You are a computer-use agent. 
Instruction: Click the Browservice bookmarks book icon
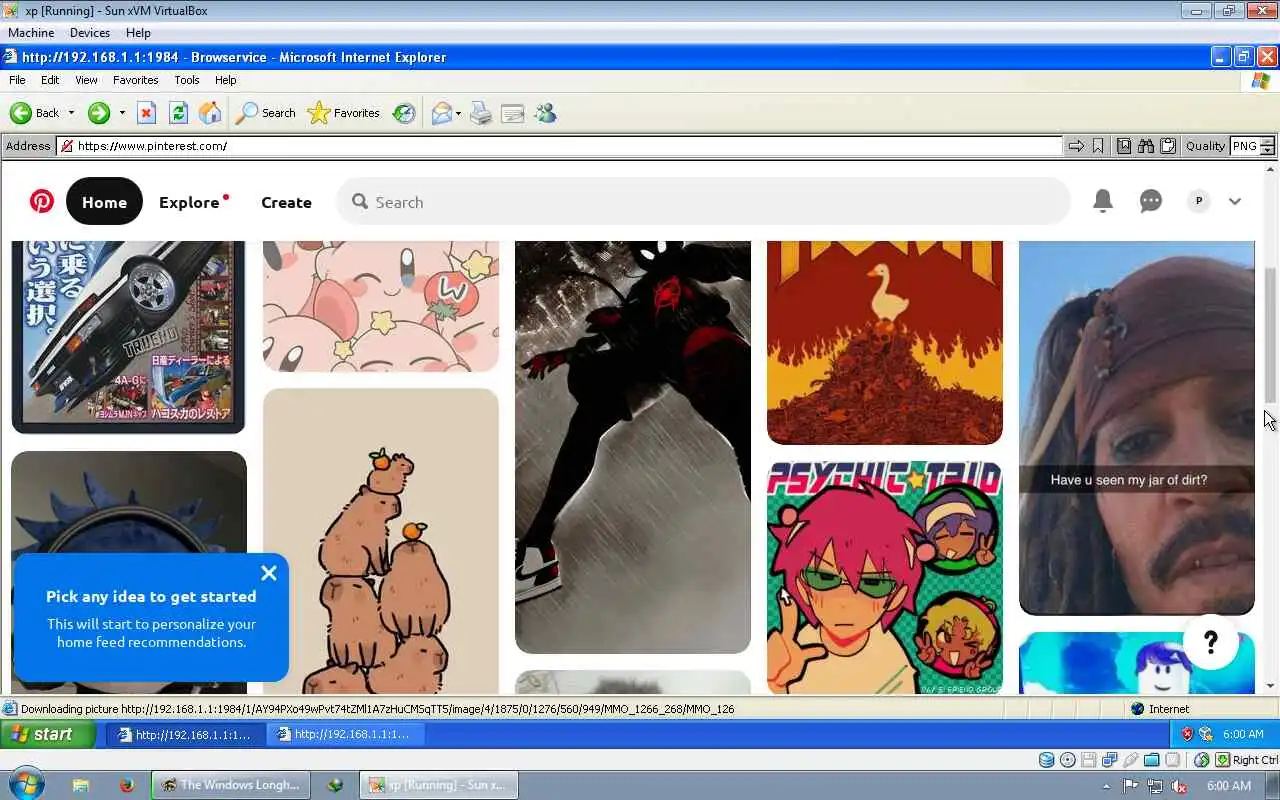coord(1124,146)
